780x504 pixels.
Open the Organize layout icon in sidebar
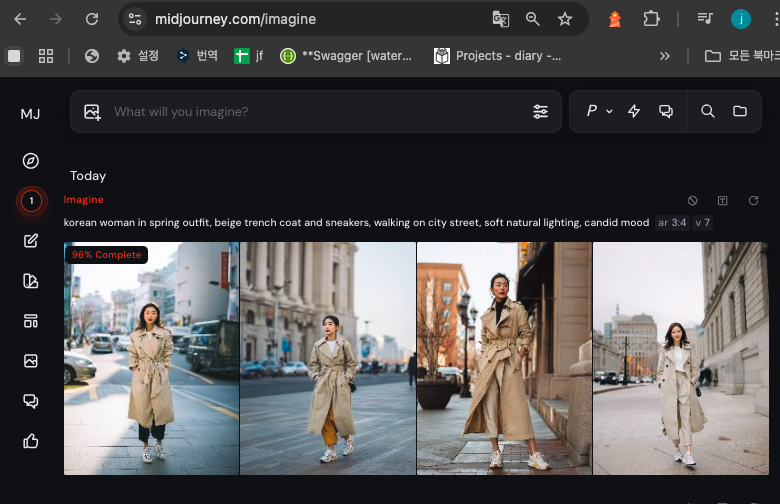(31, 321)
